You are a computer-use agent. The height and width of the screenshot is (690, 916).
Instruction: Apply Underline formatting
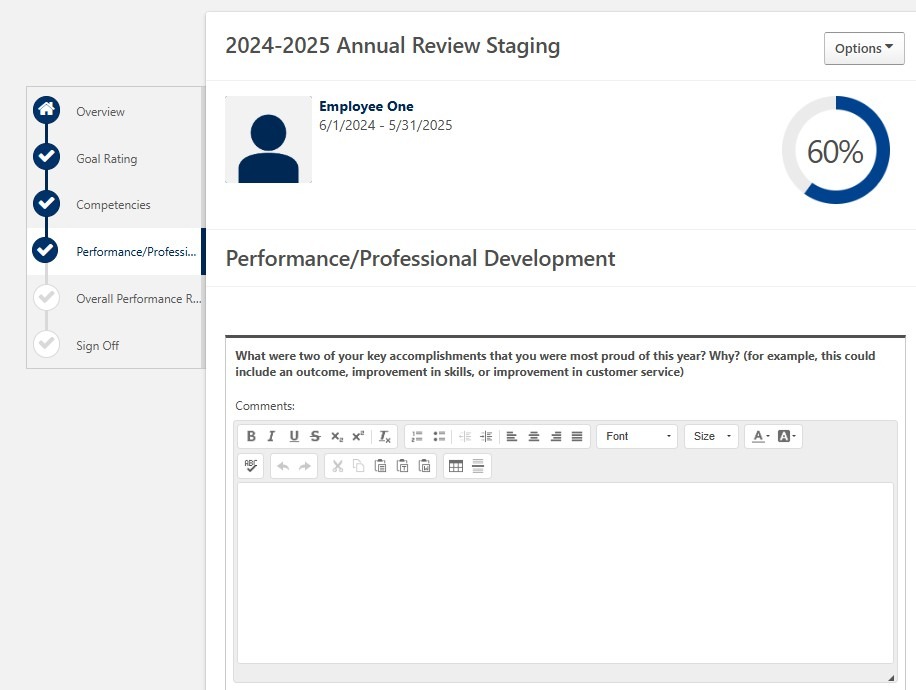point(294,436)
